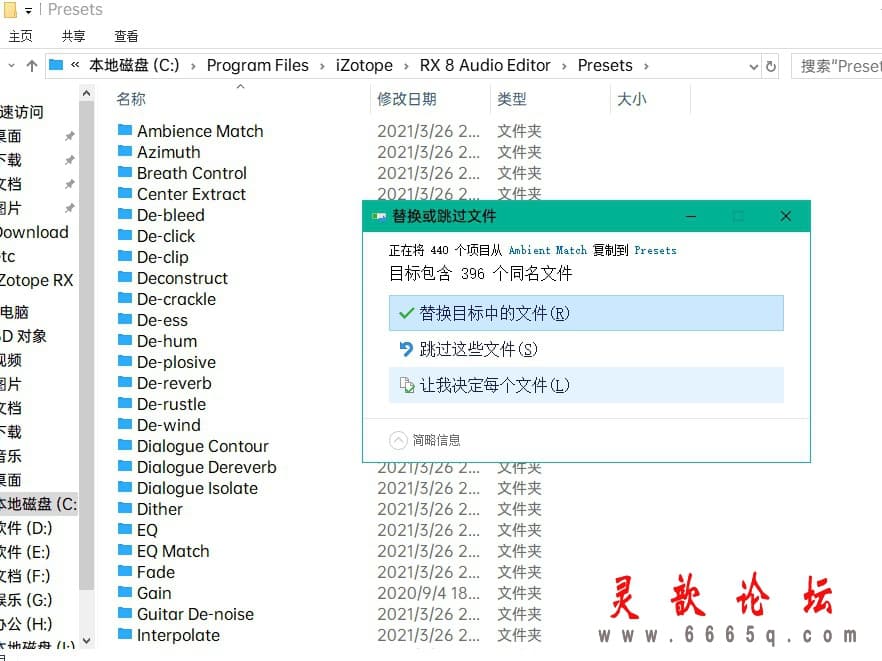Screen dimensions: 882x661
Task: Open the quick access toolbar dropdown
Action: [x=28, y=10]
